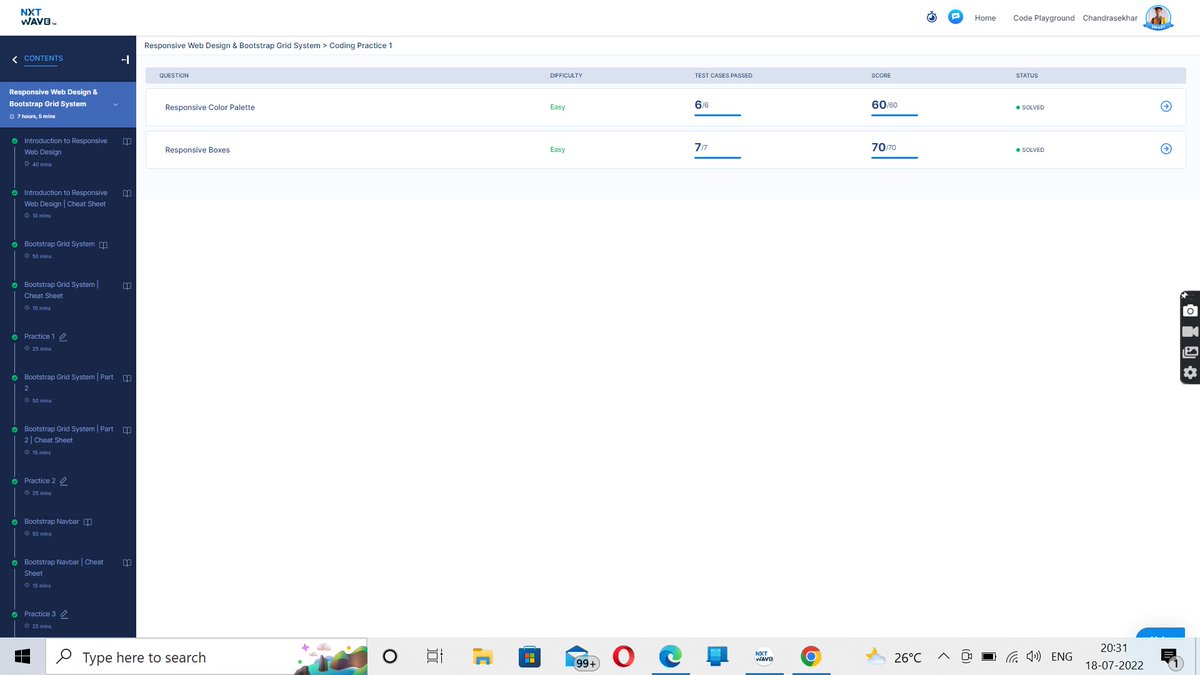Open Bootstrap Grid System | Part 2 lesson
The width and height of the screenshot is (1200, 675).
click(69, 382)
